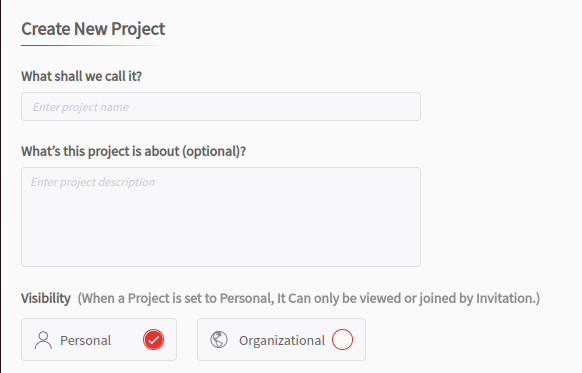Click the bold 'Visibility' label

click(46, 298)
